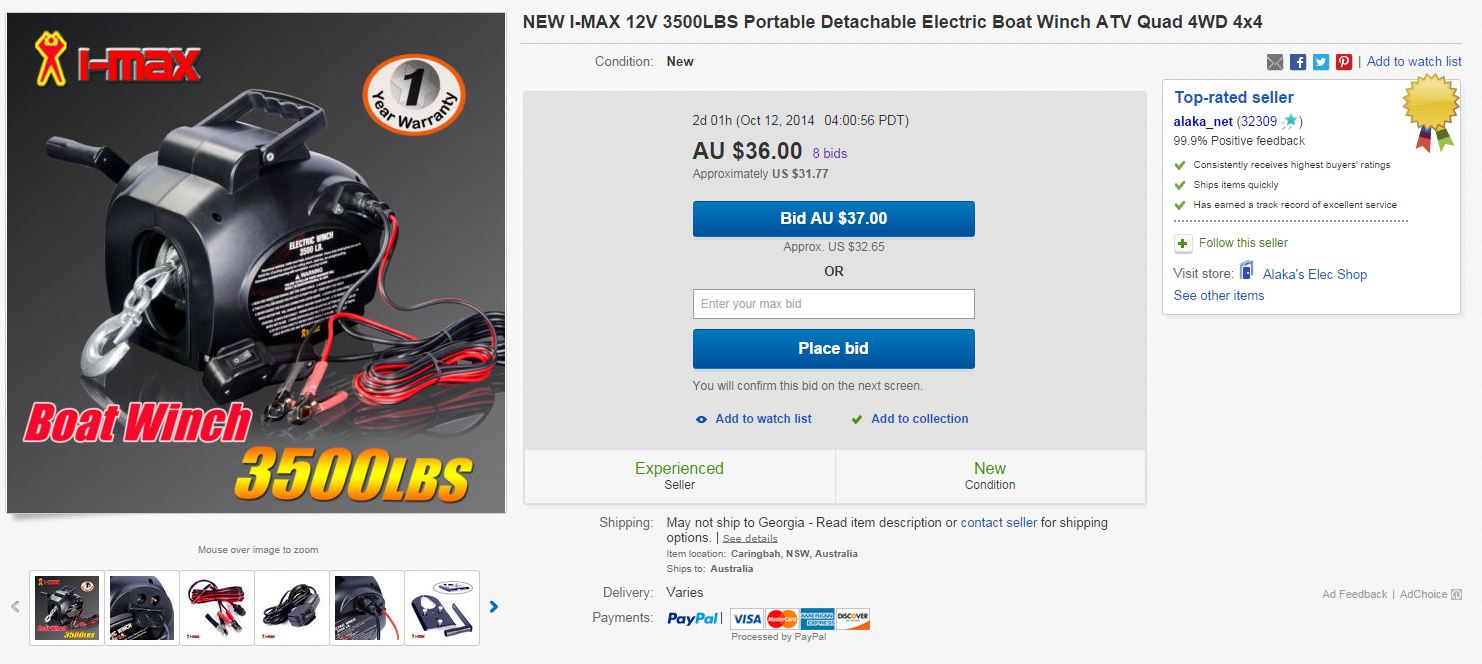Open shipping 'See details' link
The height and width of the screenshot is (664, 1482).
(x=750, y=538)
